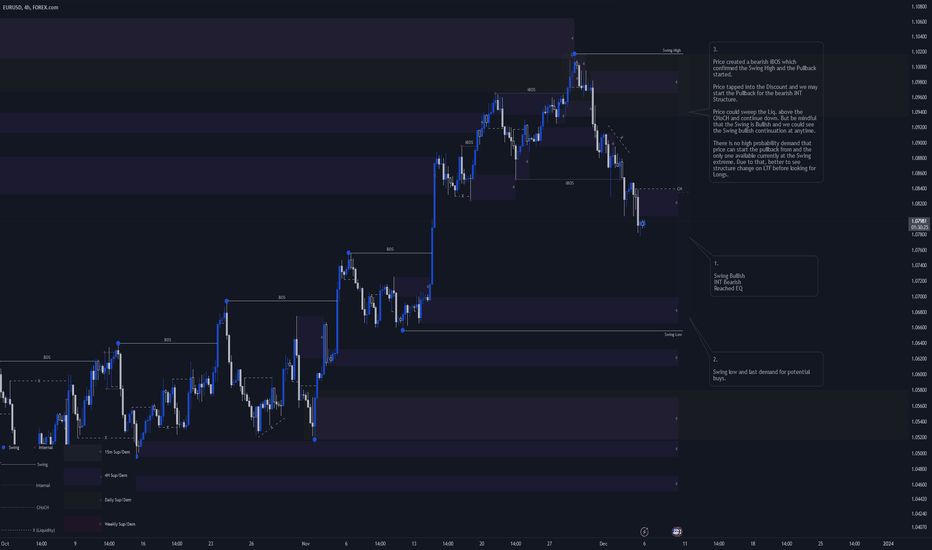
Task: Click the 'Swing Low' line label
Action: coord(673,335)
